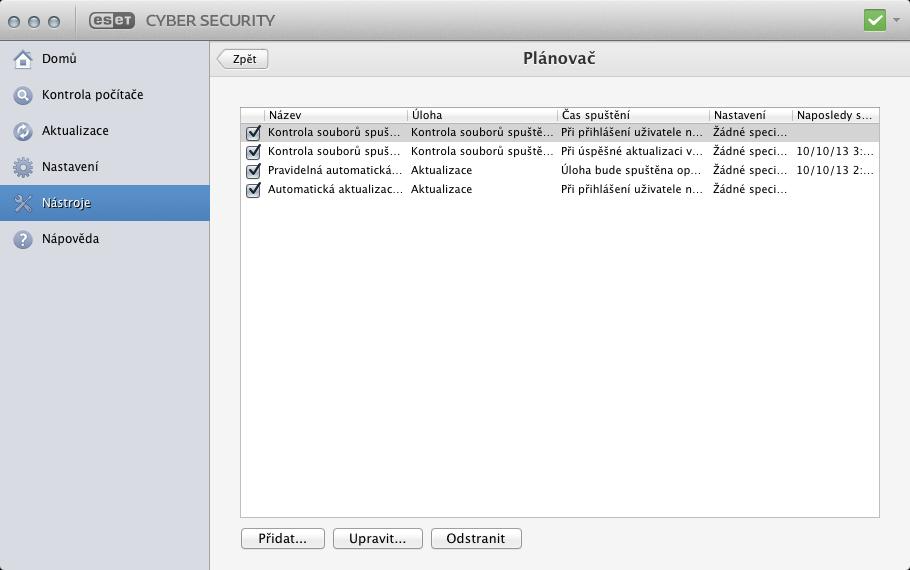Disable the Automatická aktualizace task checkbox
The image size is (910, 570).
(253, 190)
